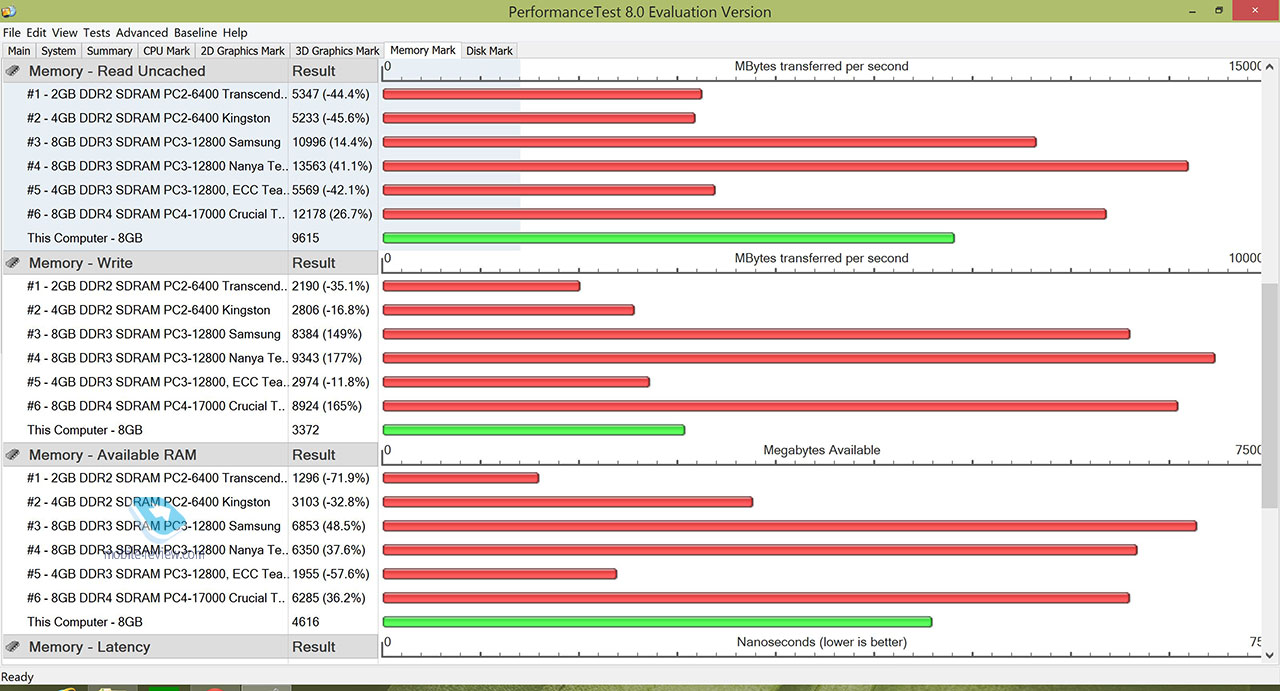Select result value 5233 (-45.6%)
The height and width of the screenshot is (691, 1280).
331,118
